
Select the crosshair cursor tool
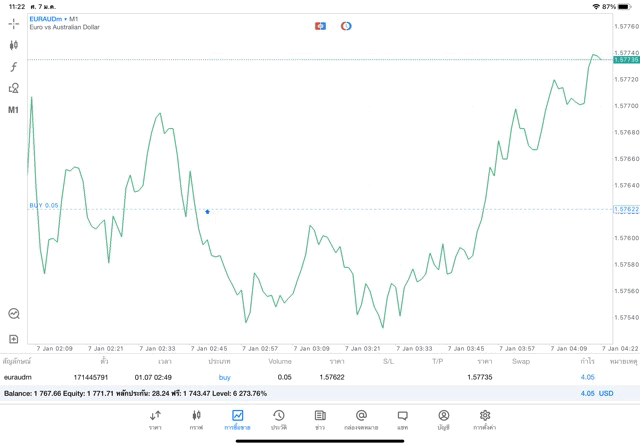13,24
